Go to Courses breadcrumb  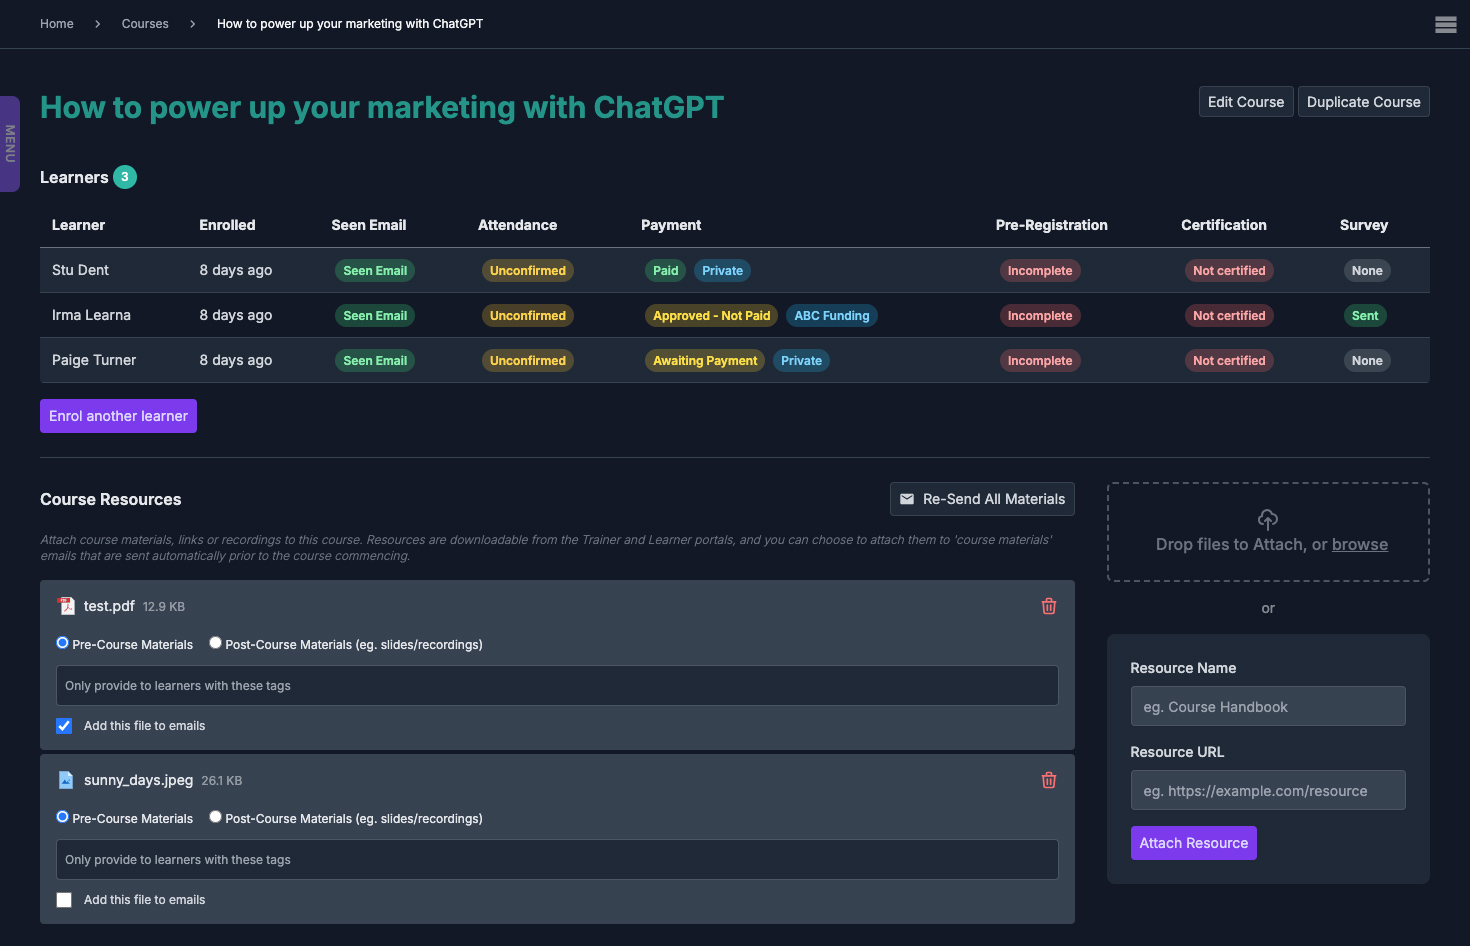[x=145, y=24]
